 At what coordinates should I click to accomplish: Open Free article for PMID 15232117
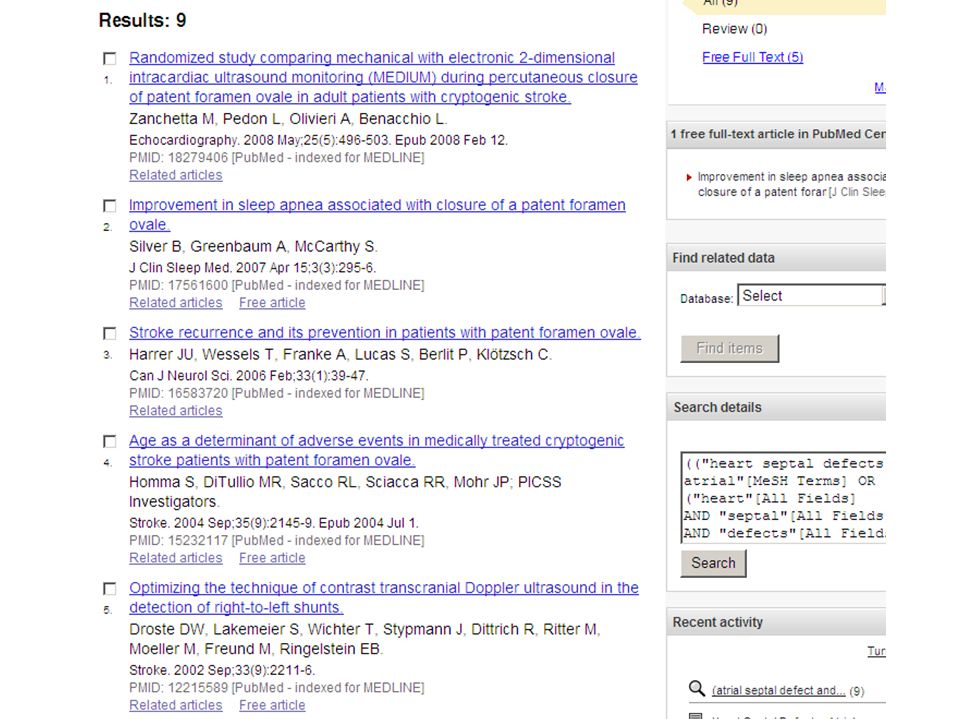click(x=272, y=558)
